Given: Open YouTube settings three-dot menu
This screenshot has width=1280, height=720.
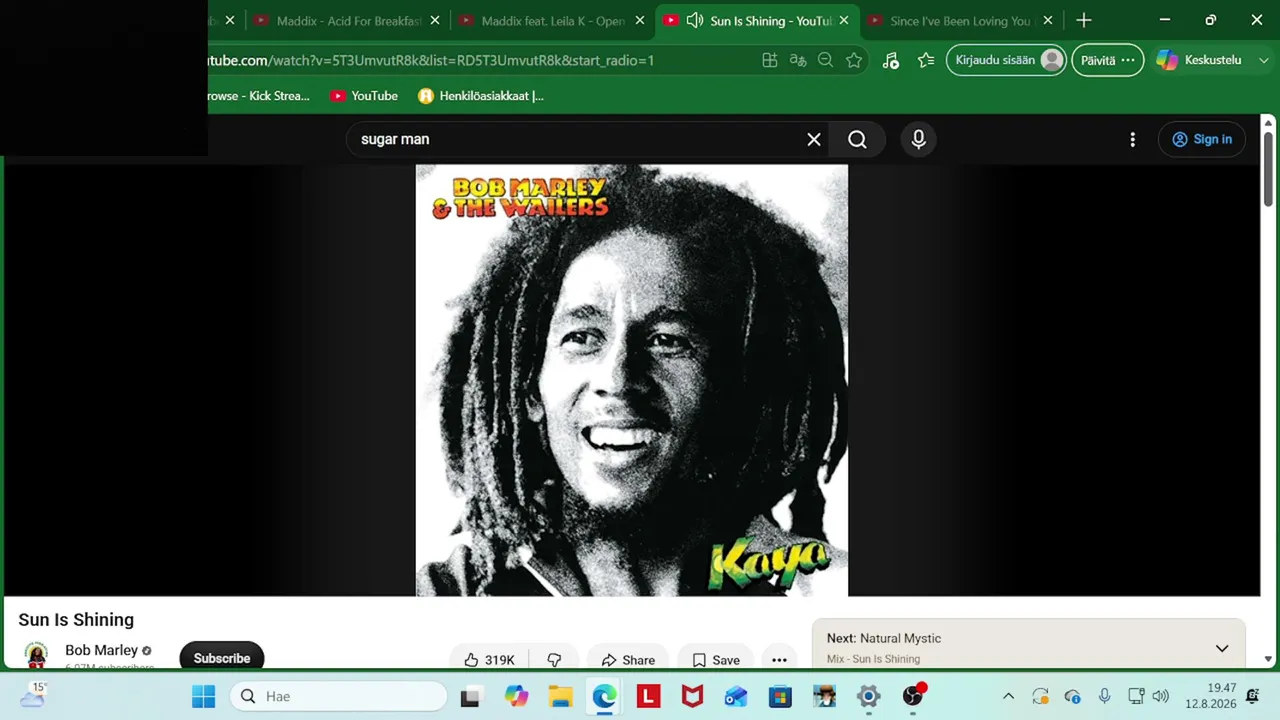Looking at the screenshot, I should click(1132, 140).
